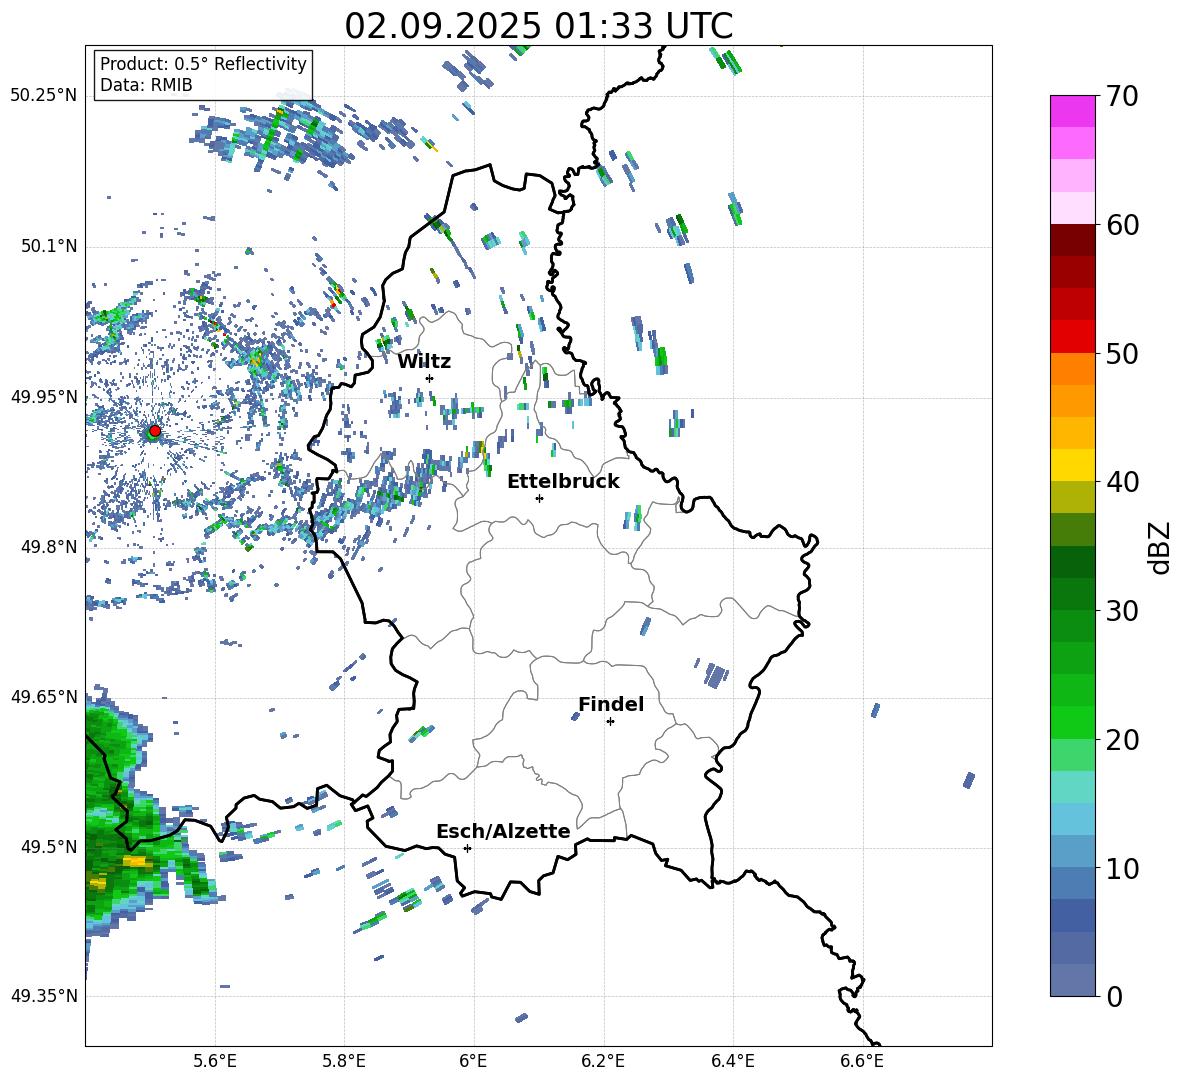Click the light cyan colorbar segment above 10
Viewport: 1184px width, 1081px height.
1073,819
